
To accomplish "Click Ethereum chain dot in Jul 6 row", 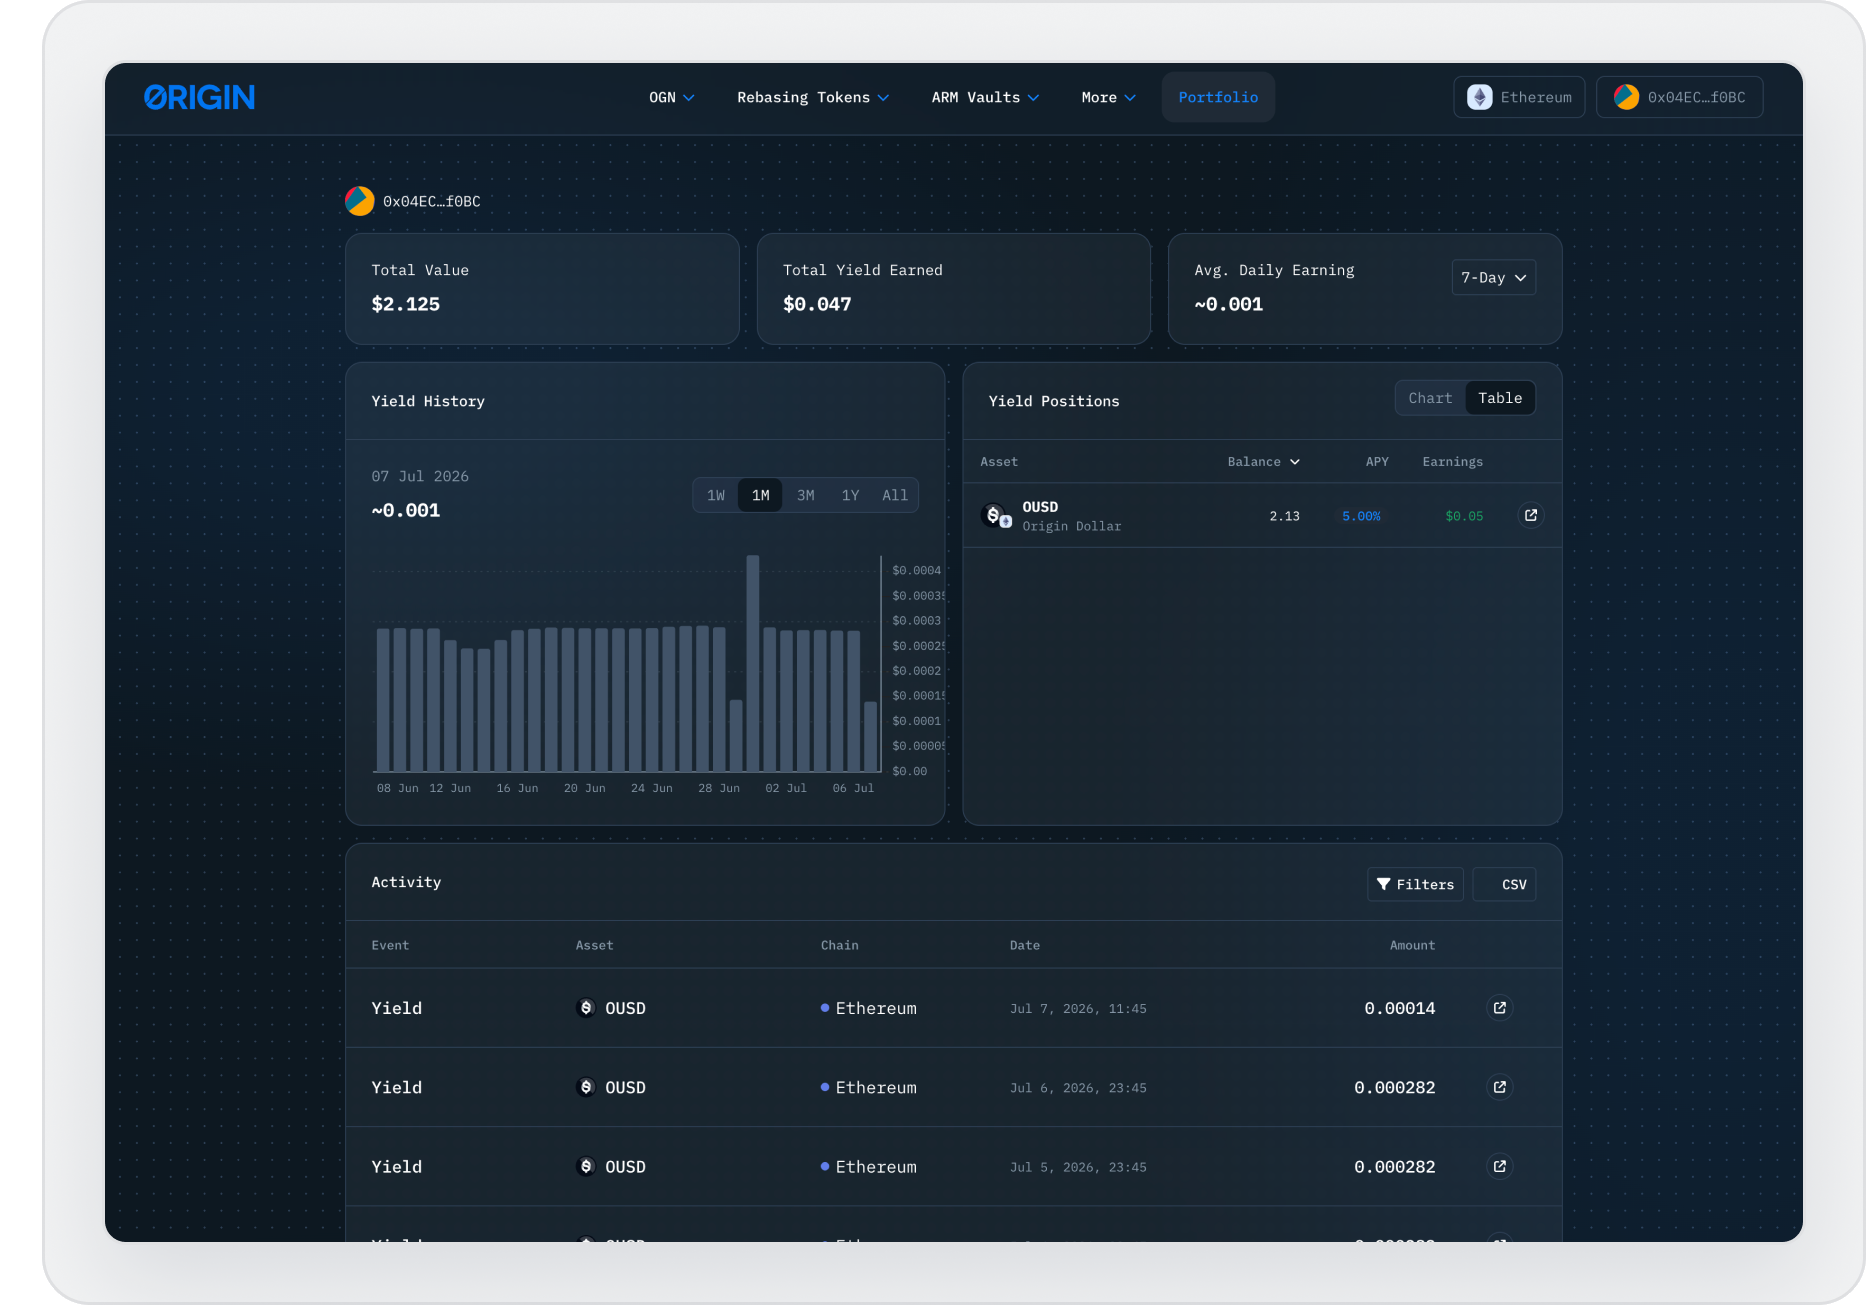I will (x=825, y=1087).
